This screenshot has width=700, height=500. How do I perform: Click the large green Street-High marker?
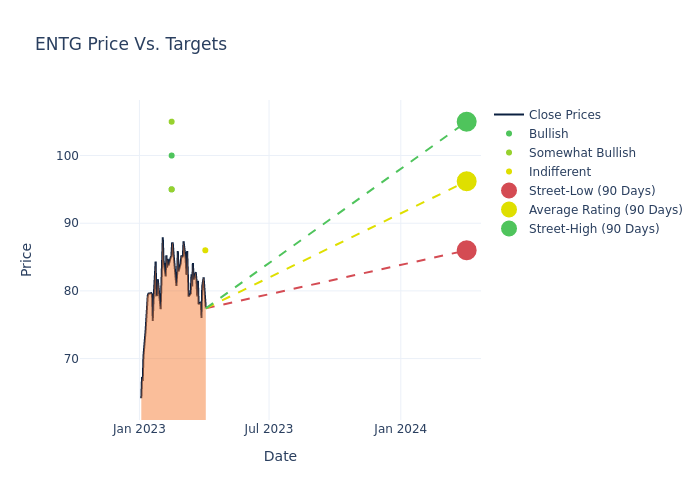click(x=466, y=122)
